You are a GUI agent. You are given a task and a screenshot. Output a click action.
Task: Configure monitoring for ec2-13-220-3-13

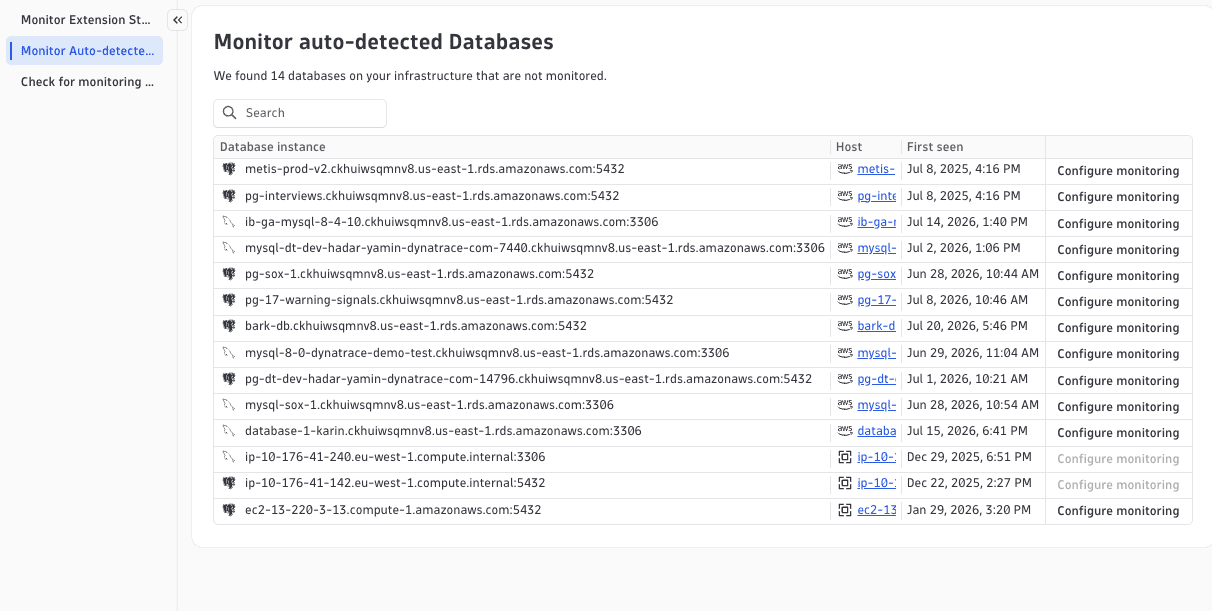[1118, 511]
